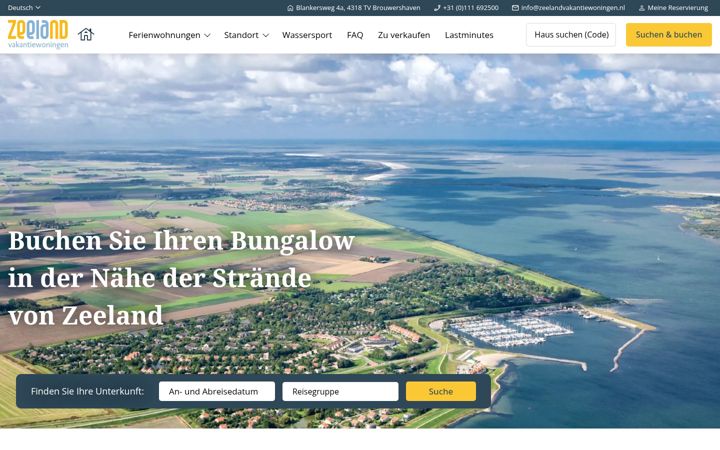Image resolution: width=720 pixels, height=450 pixels.
Task: Click the yellow Suche button
Action: pos(441,391)
